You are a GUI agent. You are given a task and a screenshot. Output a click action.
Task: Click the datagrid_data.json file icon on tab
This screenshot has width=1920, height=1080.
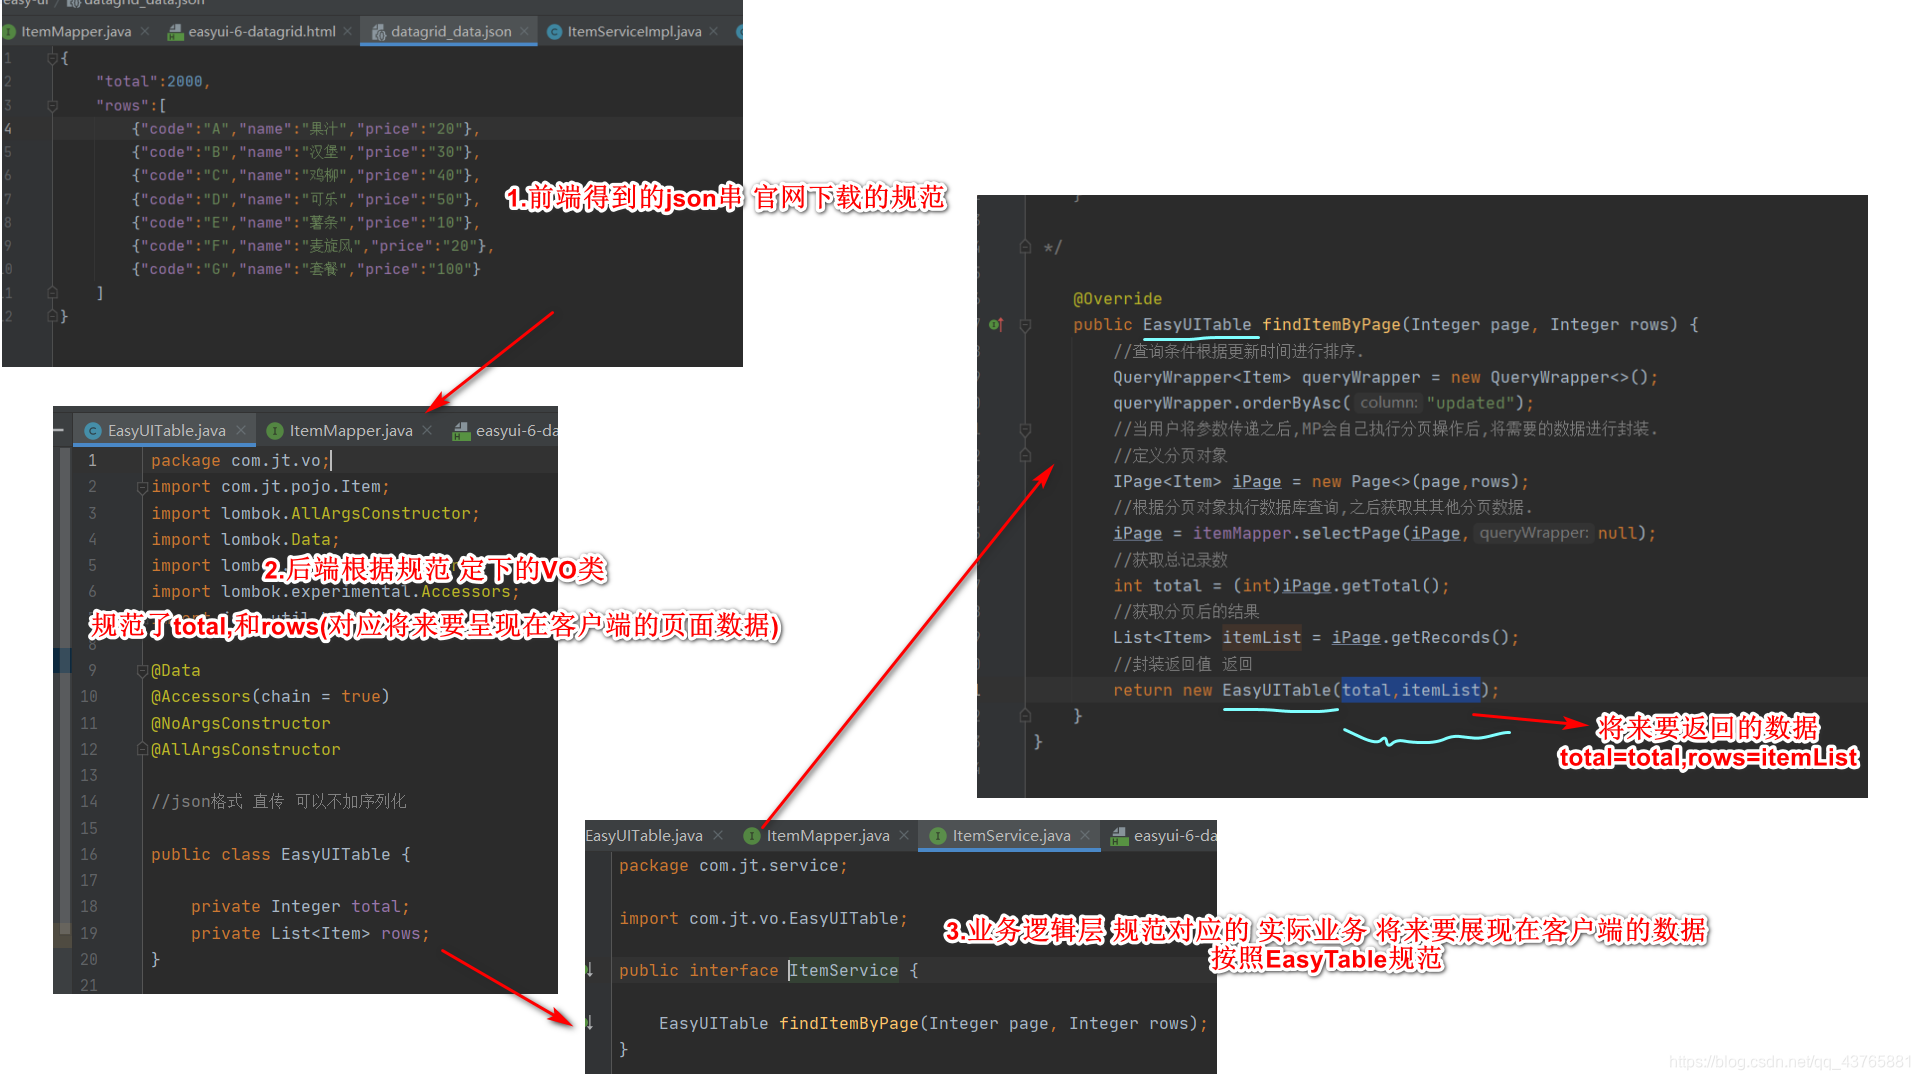point(379,32)
